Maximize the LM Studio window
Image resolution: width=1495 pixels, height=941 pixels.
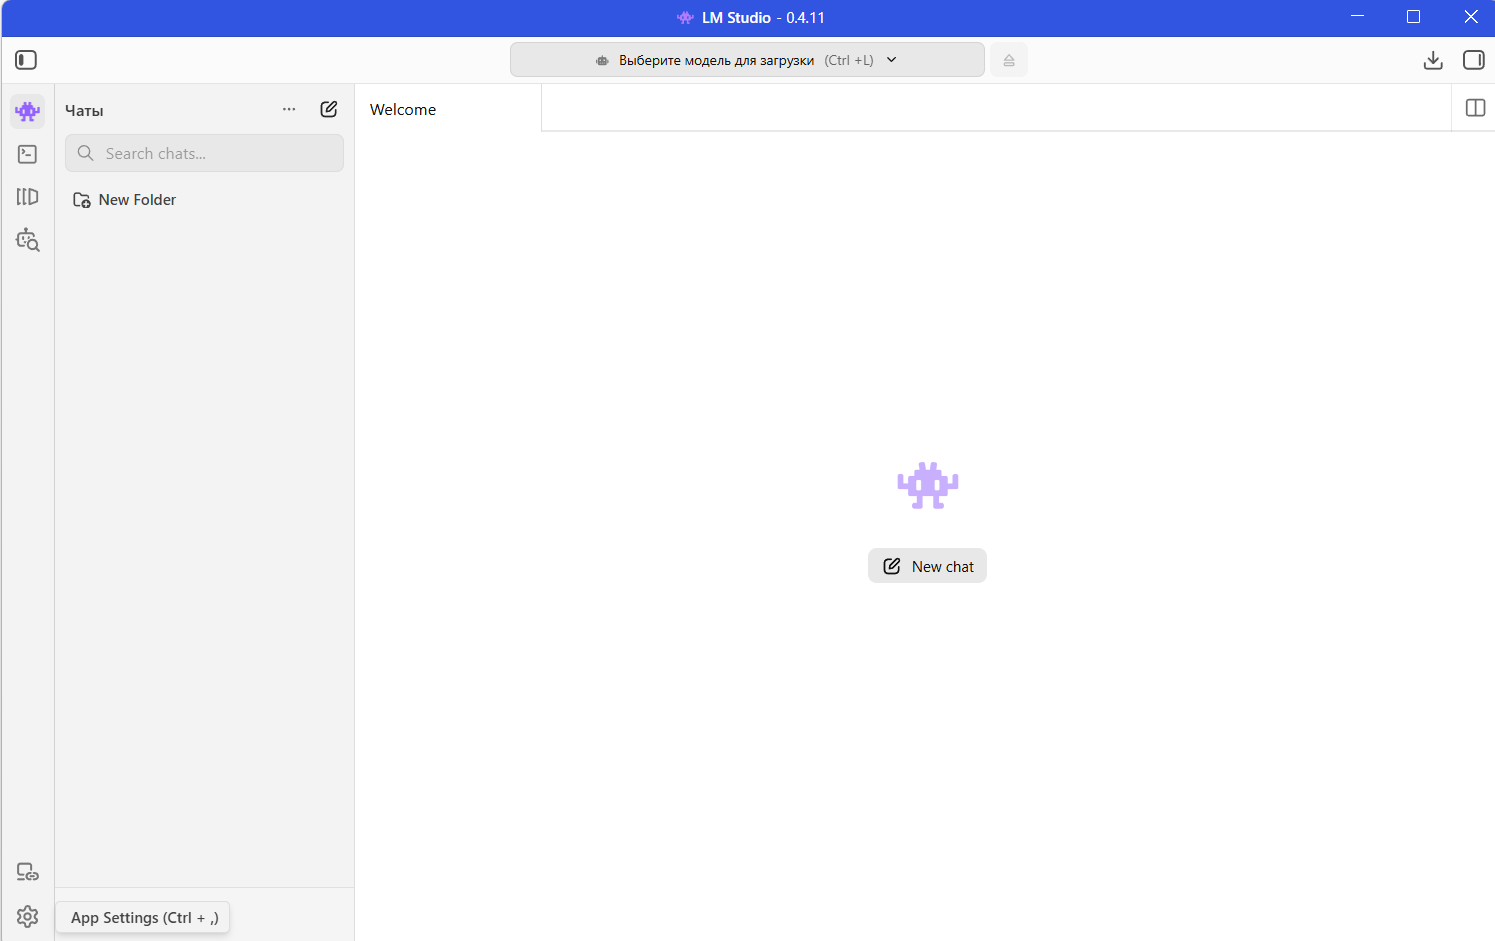coord(1414,17)
